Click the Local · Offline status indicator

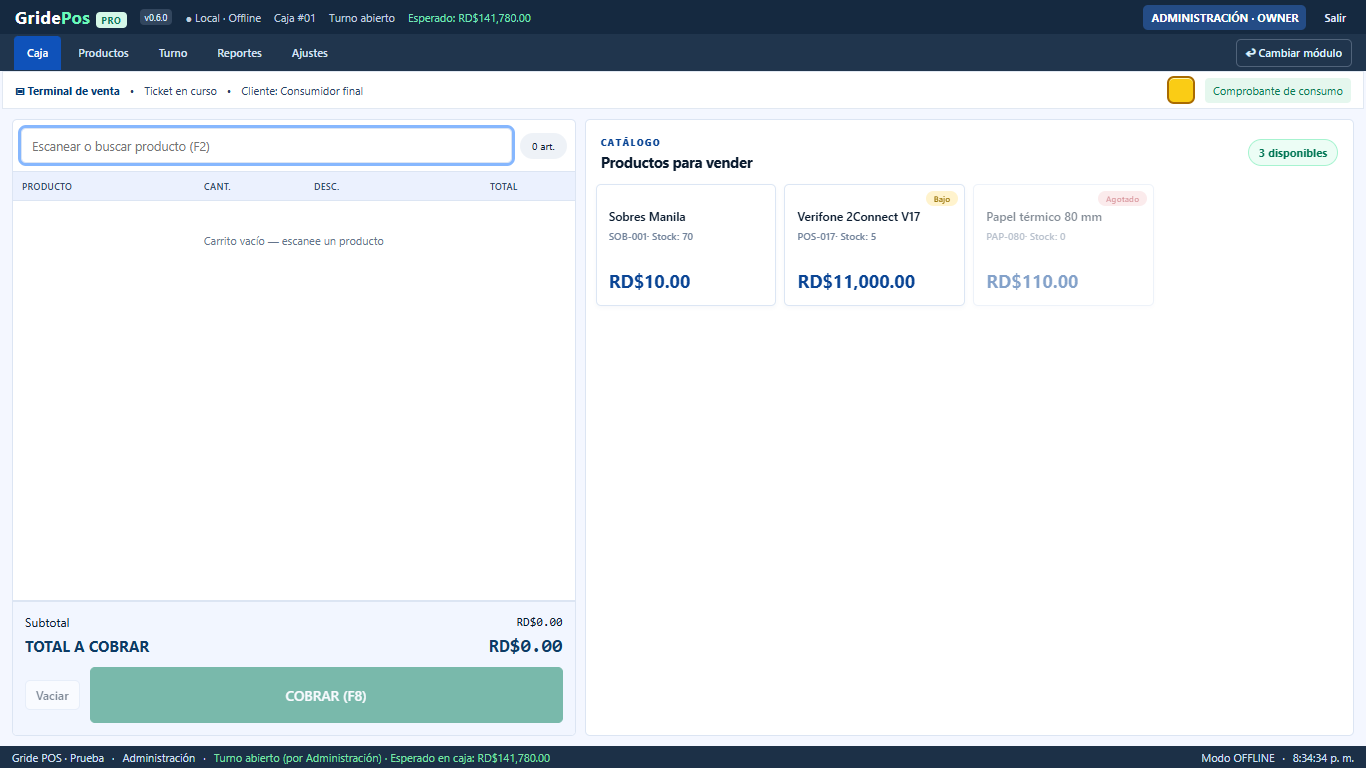(x=223, y=18)
